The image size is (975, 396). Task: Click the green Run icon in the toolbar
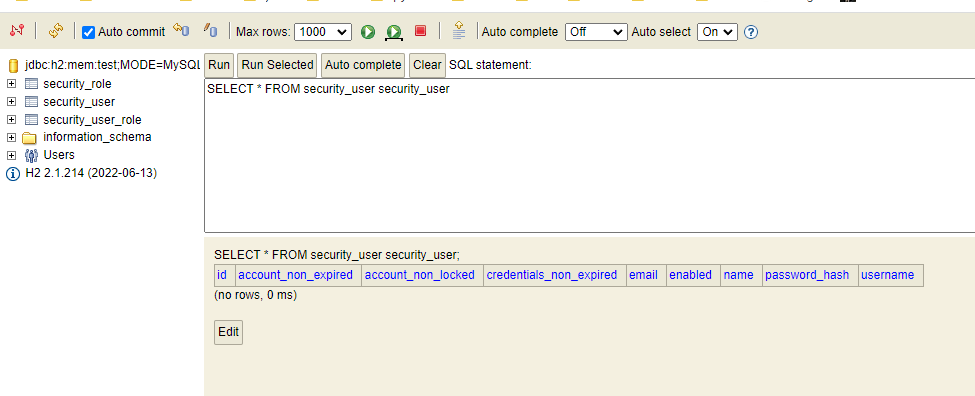pos(368,32)
